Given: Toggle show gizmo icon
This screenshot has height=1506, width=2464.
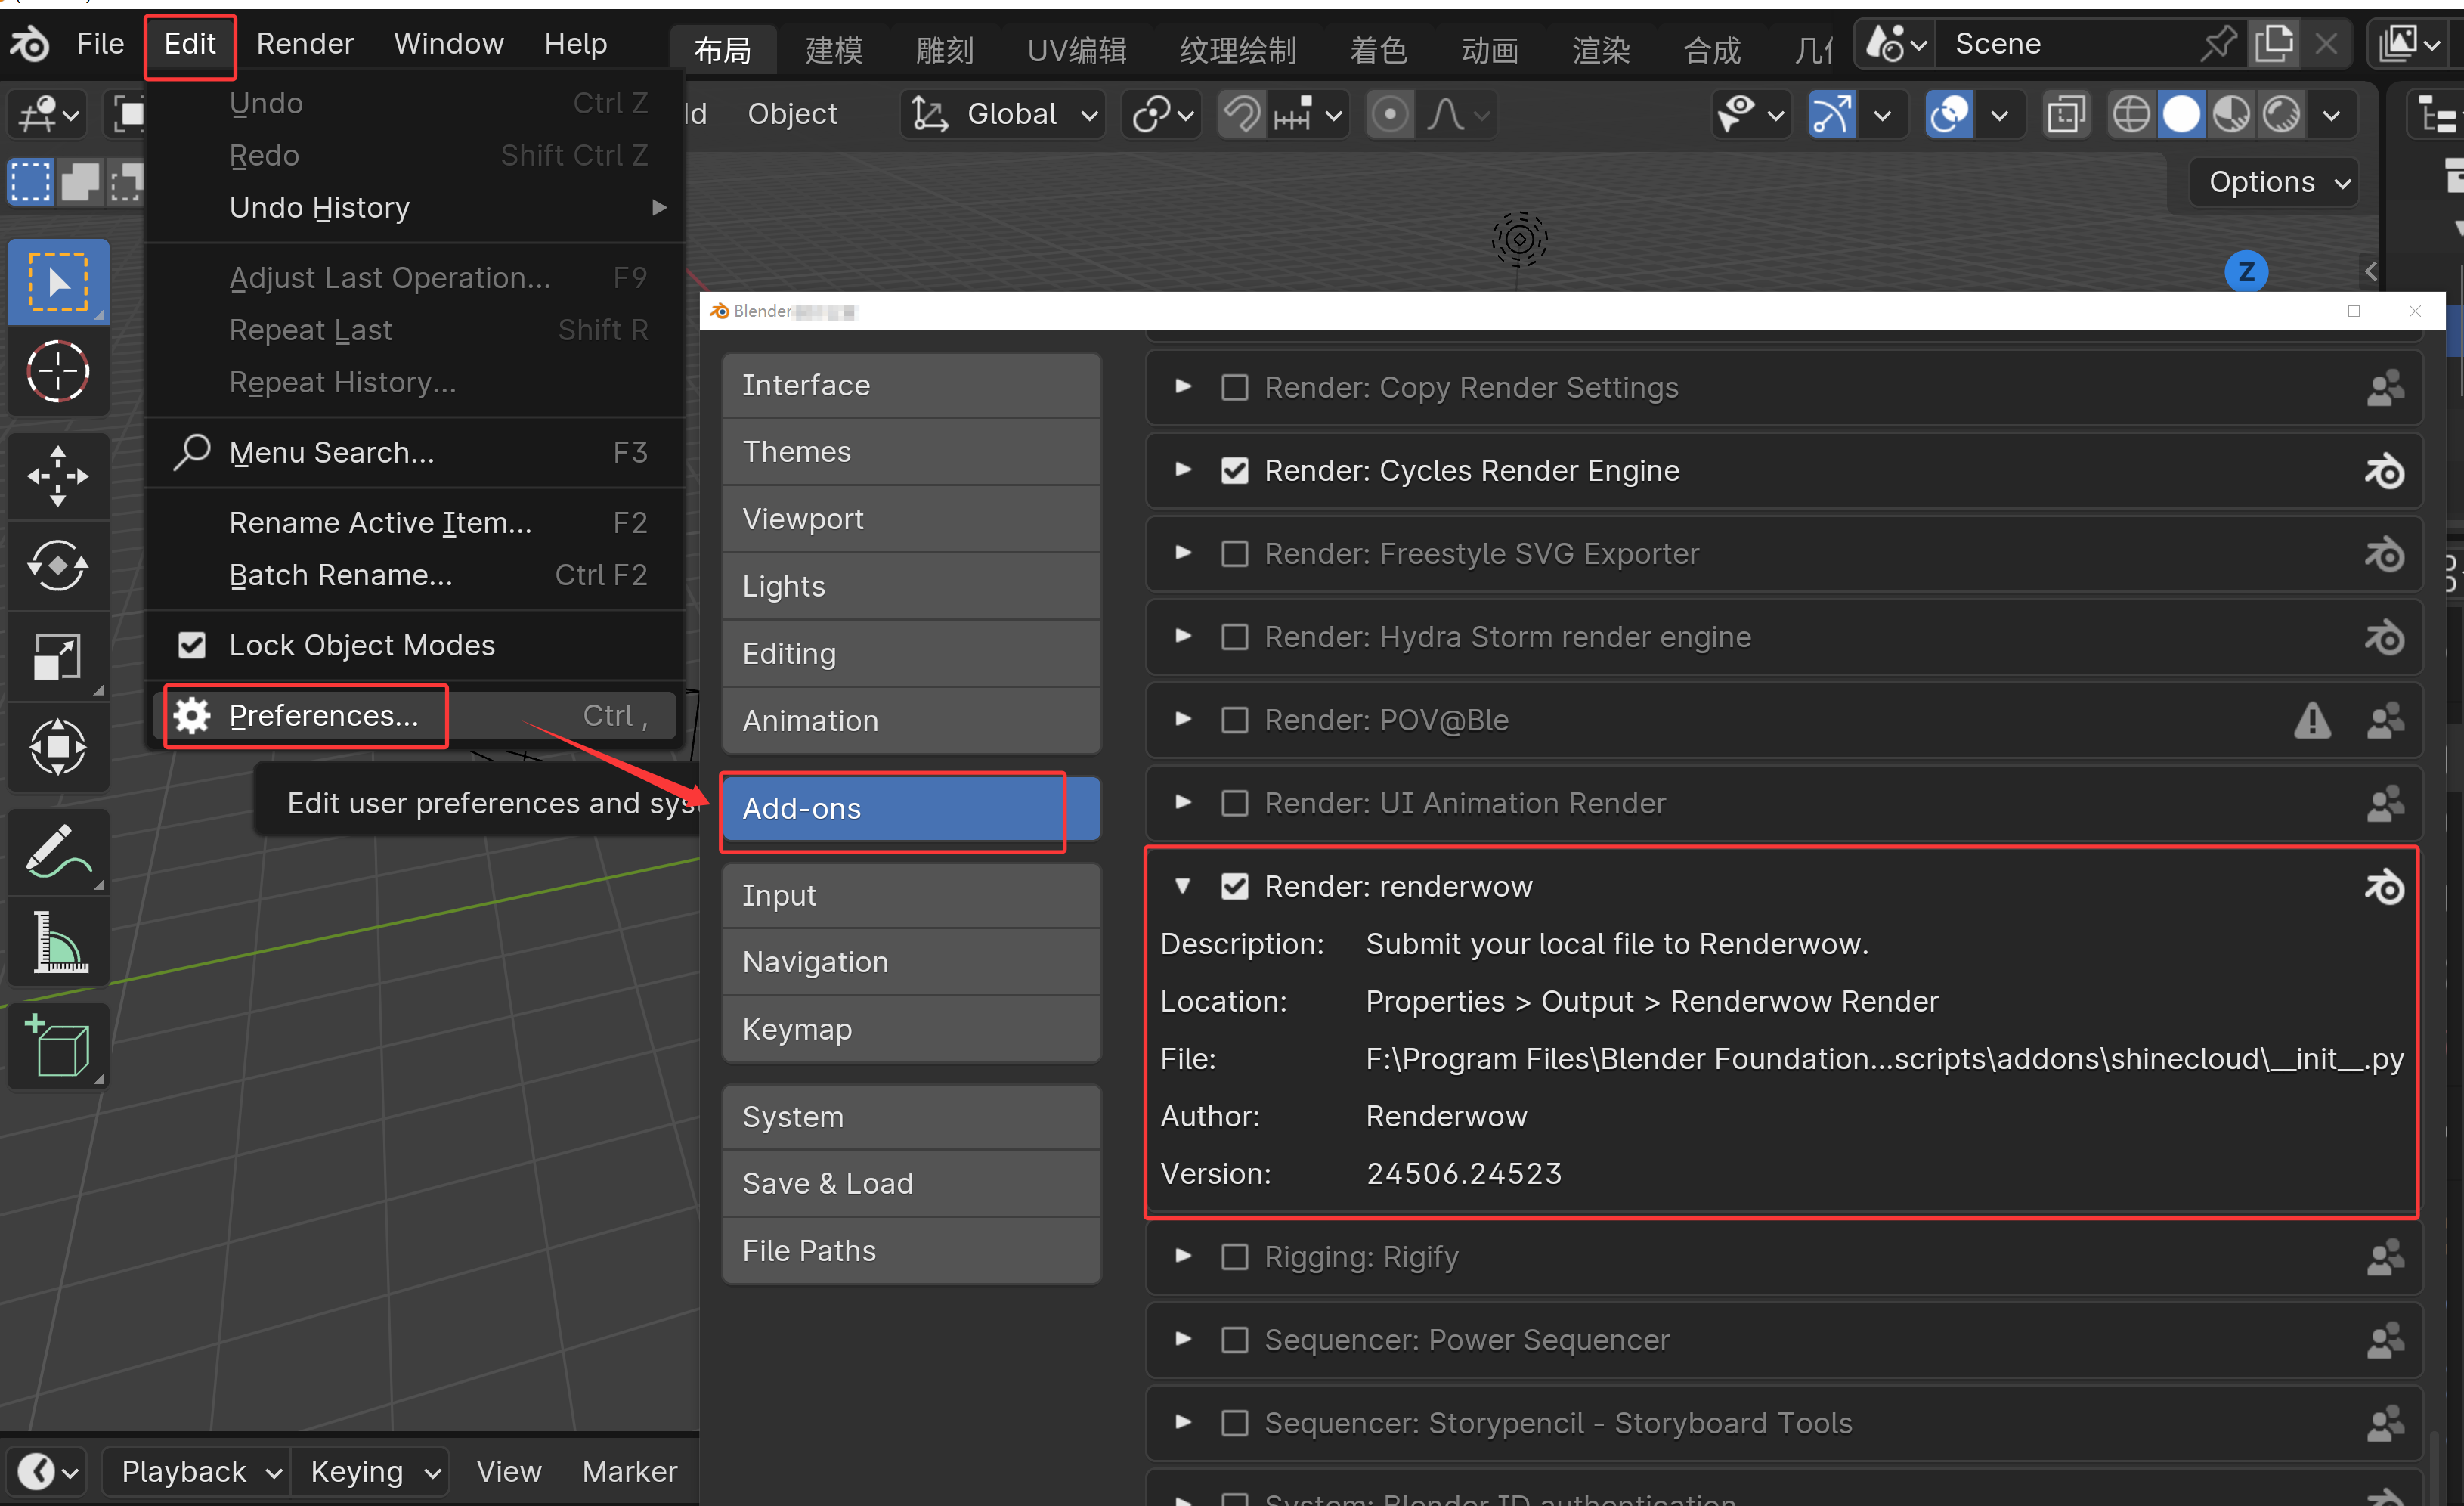Looking at the screenshot, I should pyautogui.click(x=1832, y=114).
